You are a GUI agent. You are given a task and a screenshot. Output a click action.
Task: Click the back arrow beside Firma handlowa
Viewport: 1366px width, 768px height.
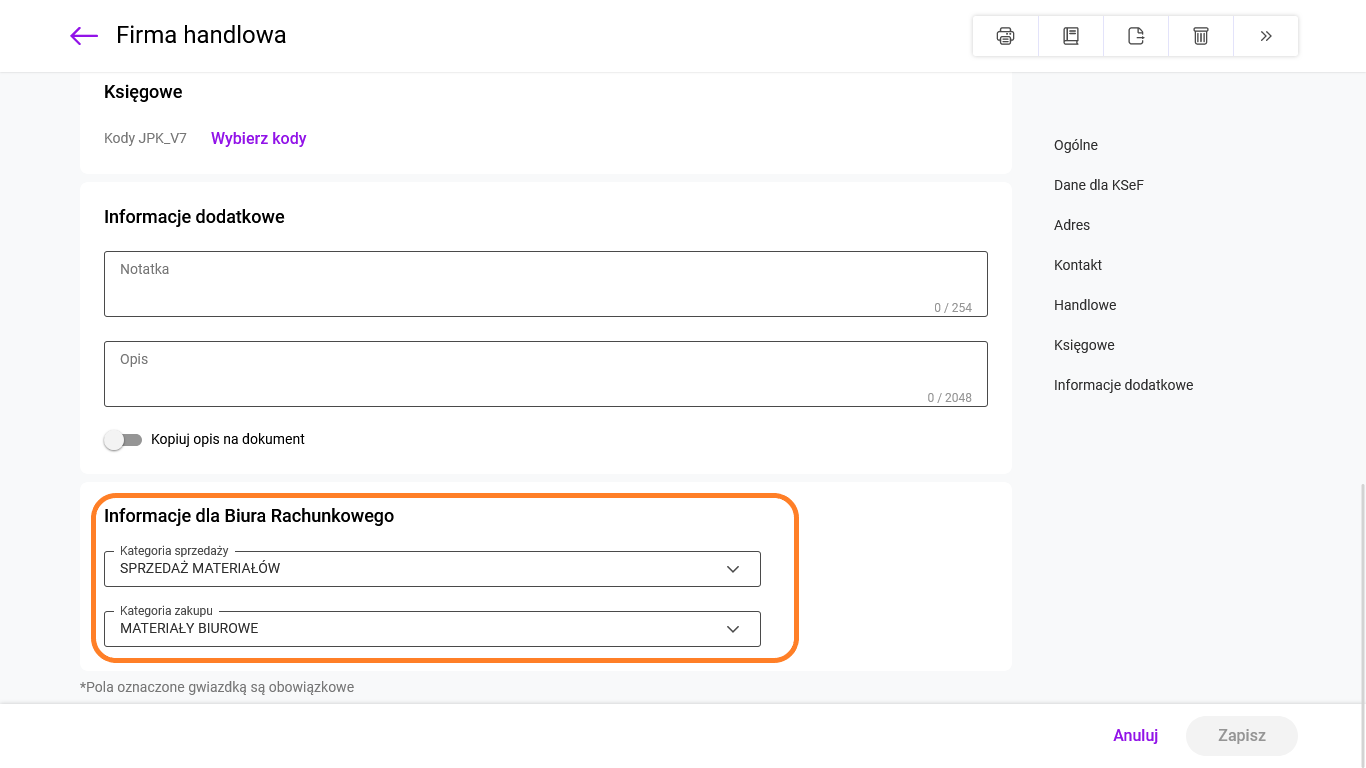tap(84, 36)
